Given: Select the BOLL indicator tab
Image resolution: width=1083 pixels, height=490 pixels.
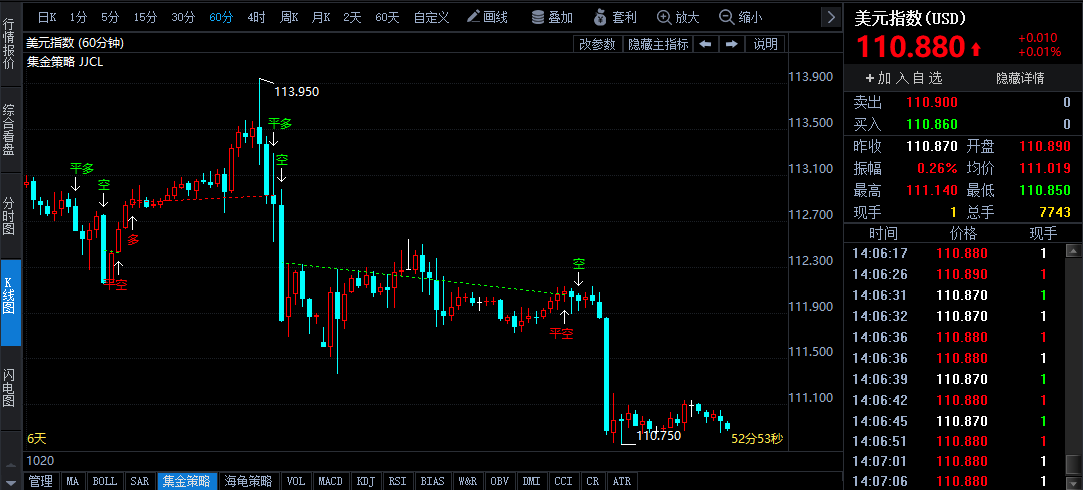Looking at the screenshot, I should tap(104, 481).
